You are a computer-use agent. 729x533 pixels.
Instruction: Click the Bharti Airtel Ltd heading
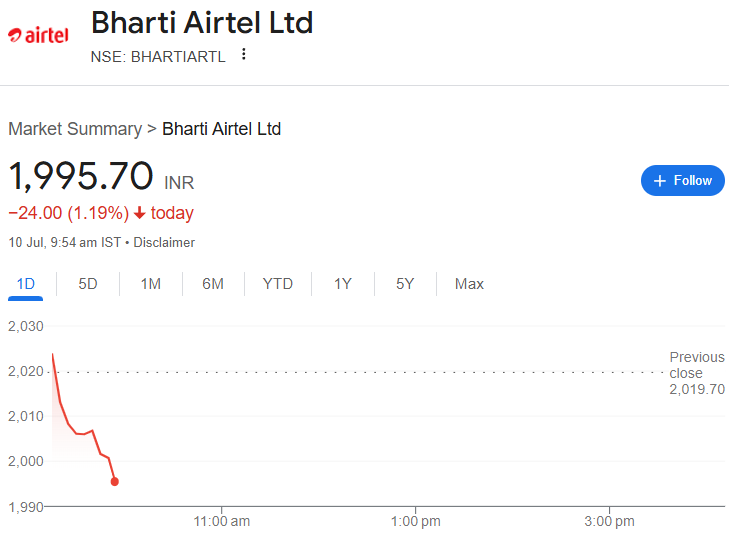click(202, 22)
